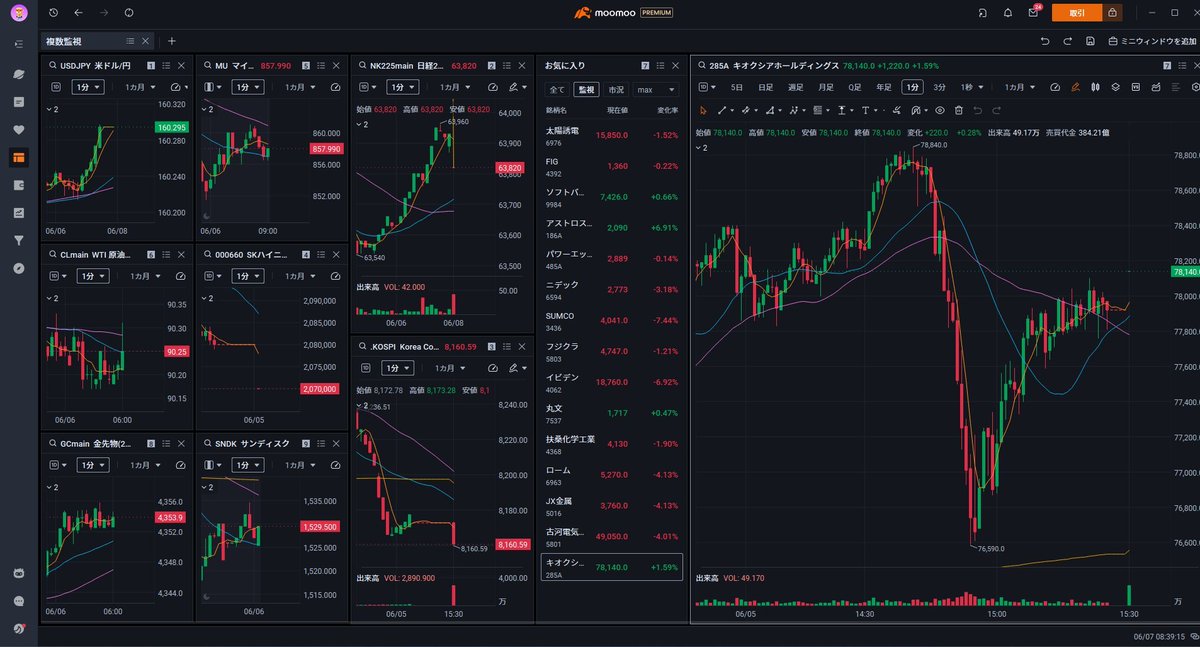Refresh using the circular reload icon
Image resolution: width=1200 pixels, height=647 pixels.
click(x=129, y=13)
